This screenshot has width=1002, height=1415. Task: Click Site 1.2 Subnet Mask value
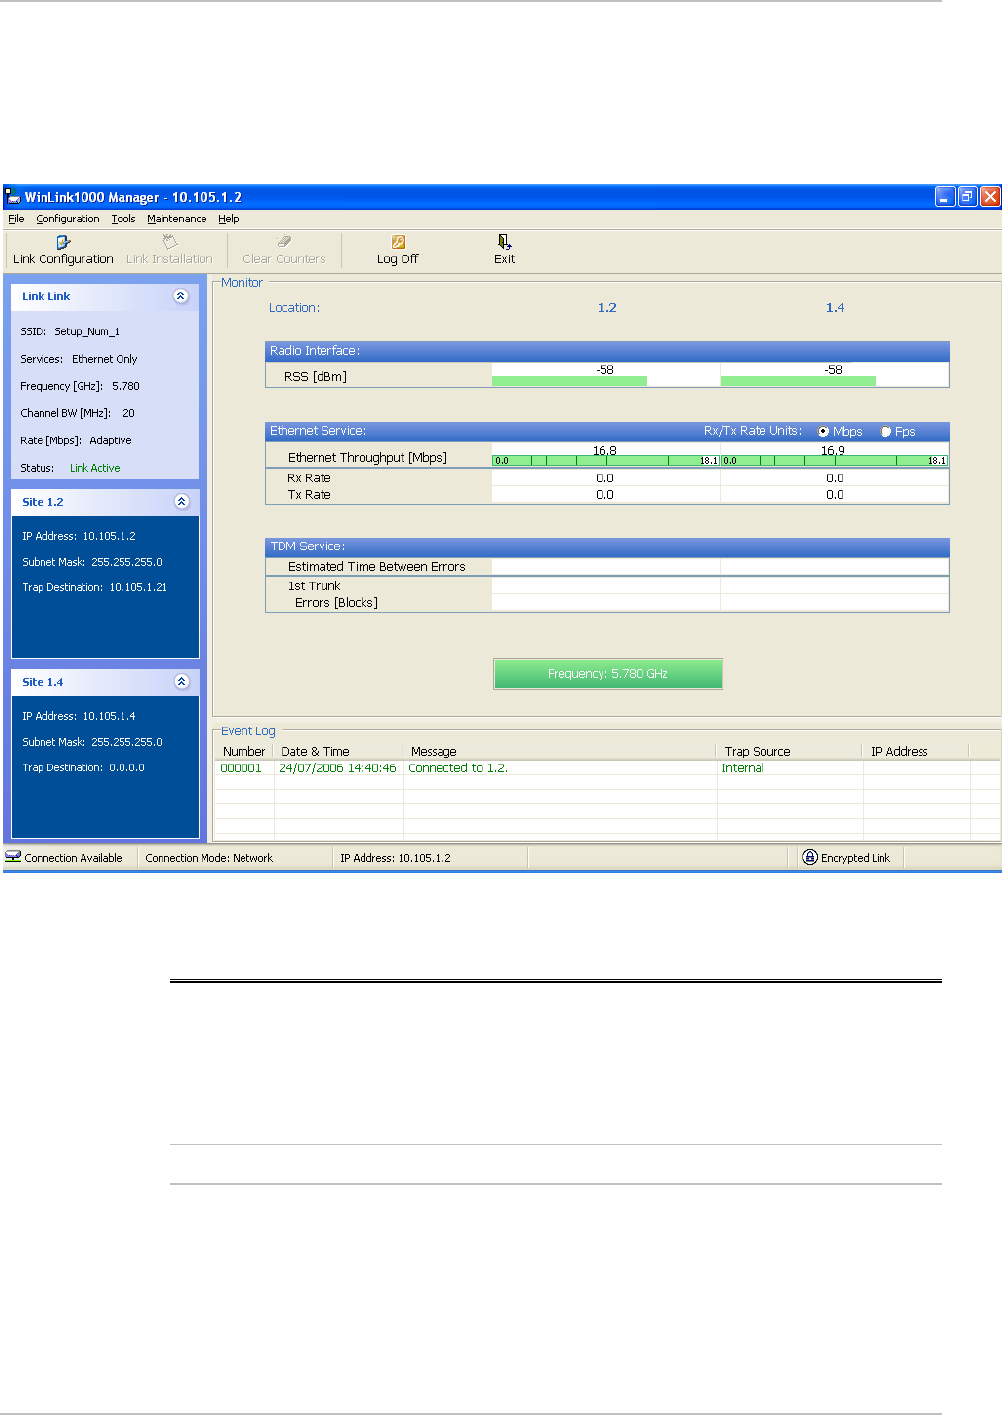[127, 562]
